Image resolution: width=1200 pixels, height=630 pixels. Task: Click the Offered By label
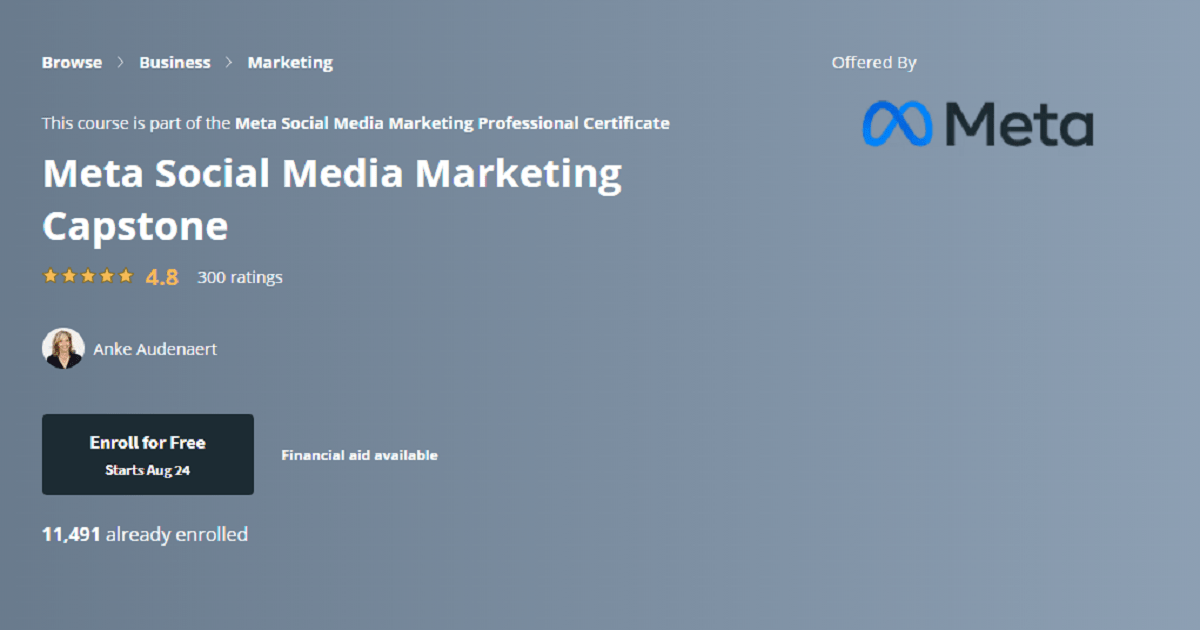tap(874, 62)
